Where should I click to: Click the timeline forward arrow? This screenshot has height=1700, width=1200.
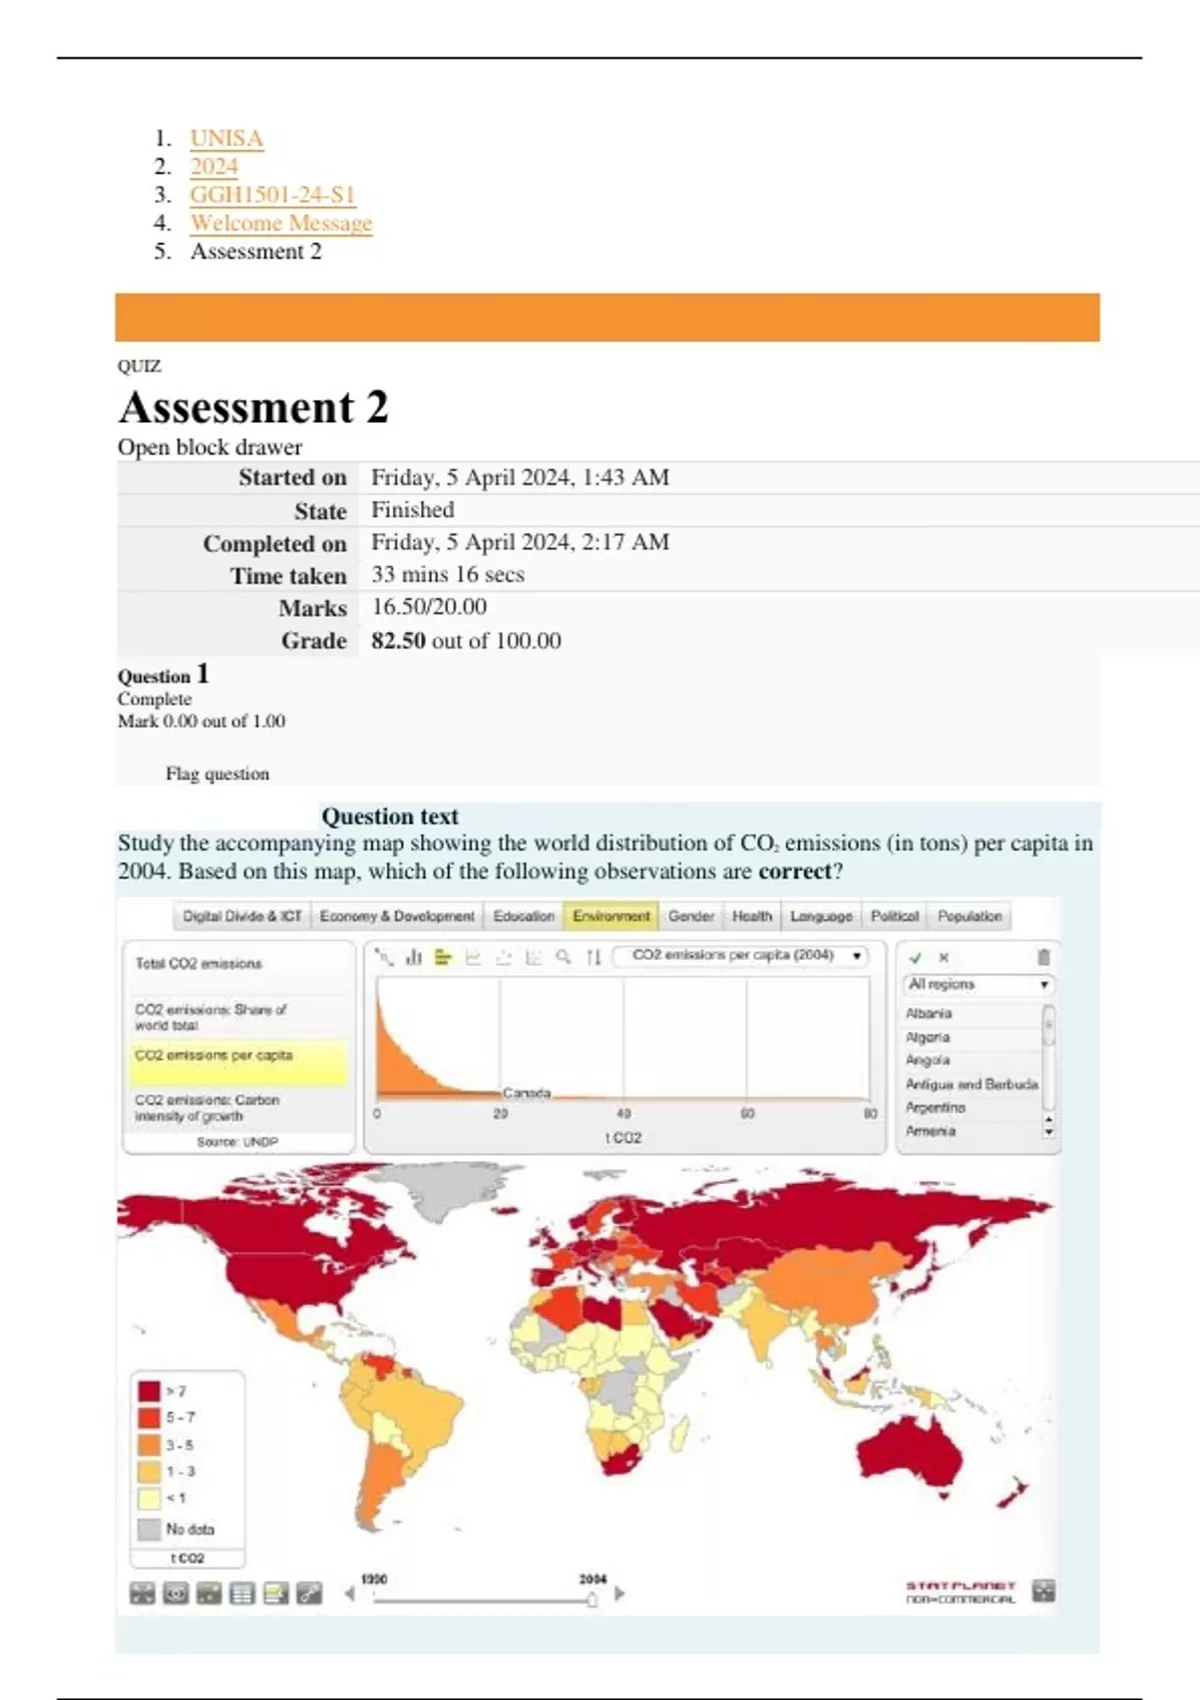click(620, 1594)
